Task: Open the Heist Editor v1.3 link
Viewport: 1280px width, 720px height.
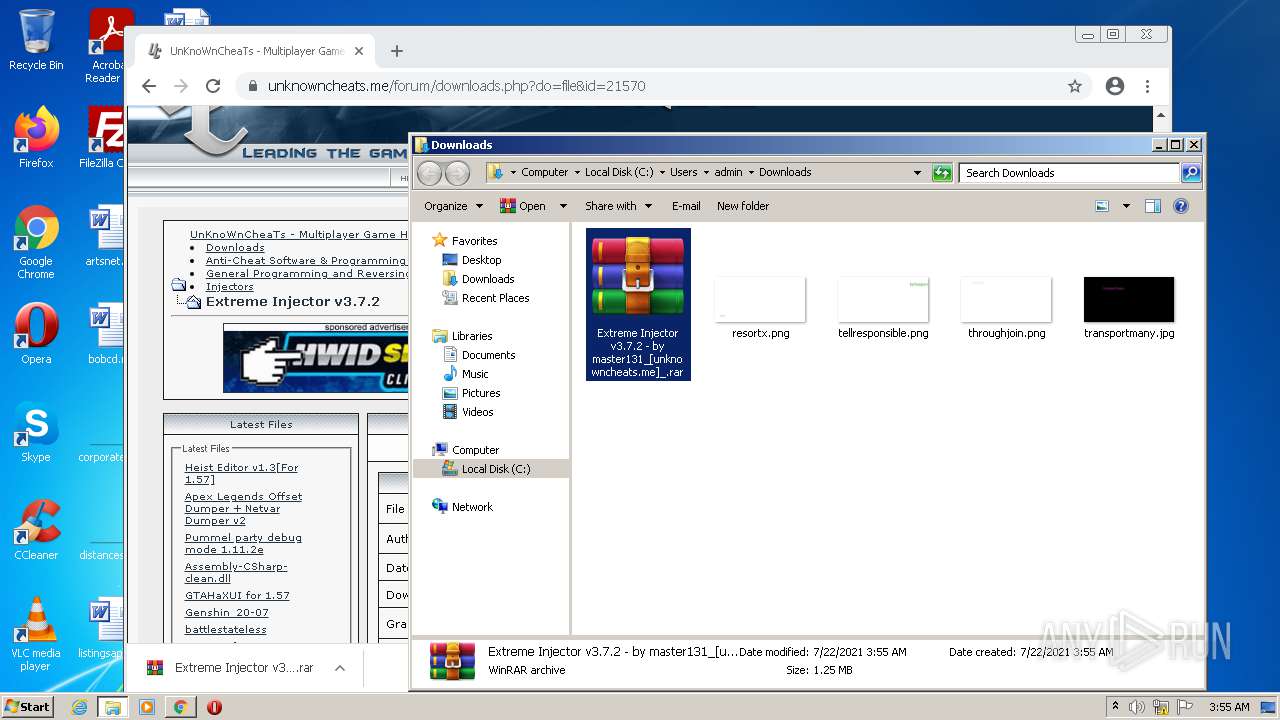Action: coord(241,473)
